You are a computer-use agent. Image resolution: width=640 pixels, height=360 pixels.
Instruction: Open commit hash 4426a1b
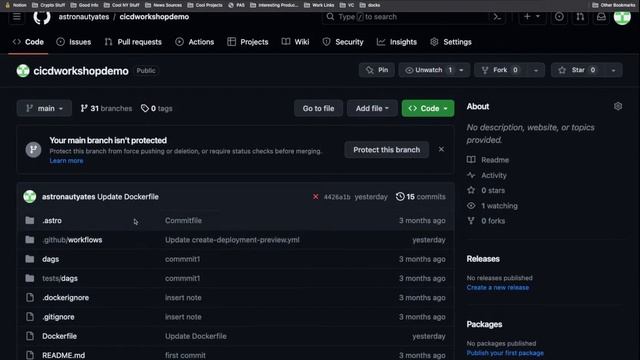tap(337, 197)
